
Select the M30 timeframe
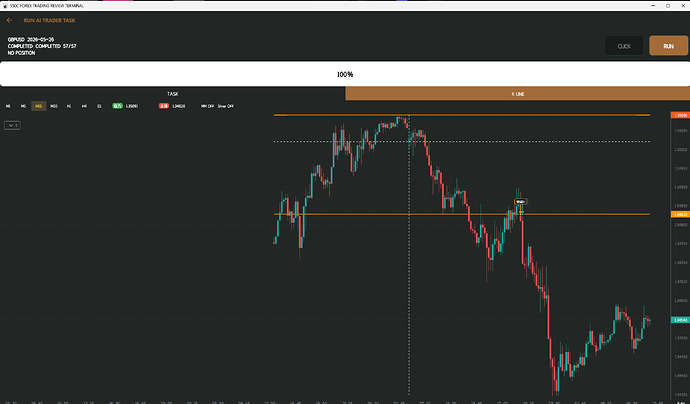(54, 106)
